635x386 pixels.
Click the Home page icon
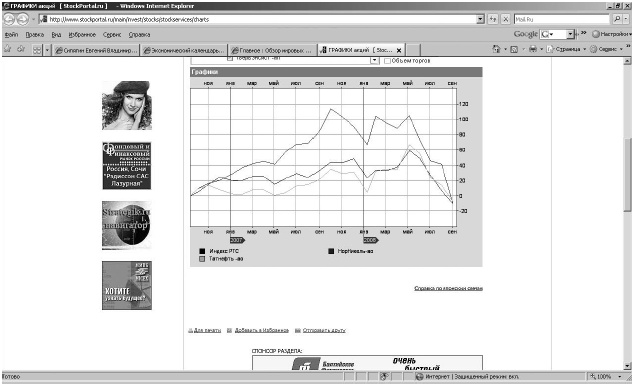(x=496, y=49)
